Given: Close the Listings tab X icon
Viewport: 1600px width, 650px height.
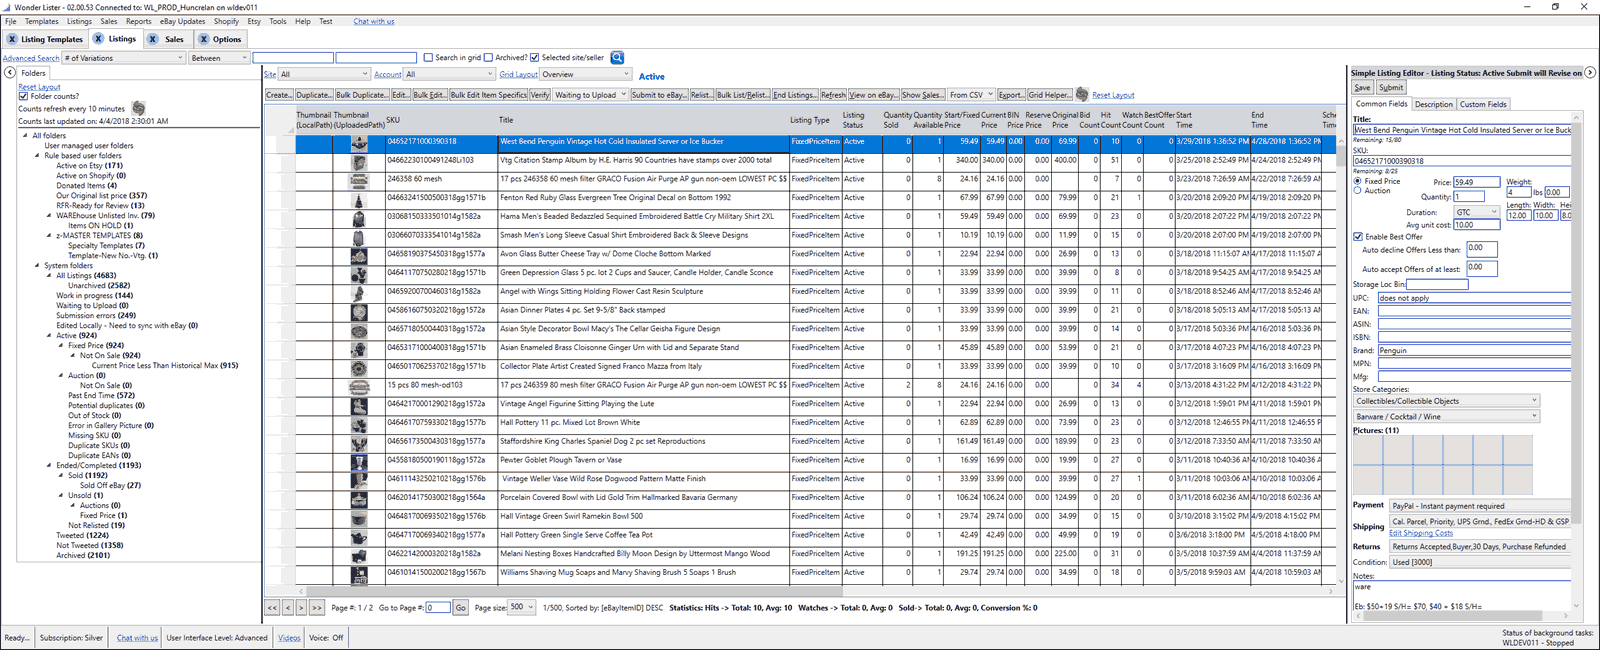Looking at the screenshot, I should [x=99, y=39].
